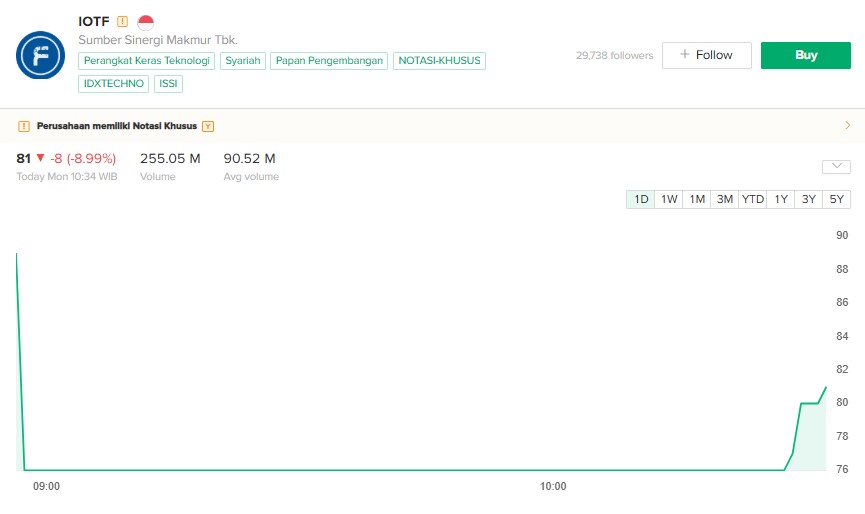Viewport: 865px width, 514px height.
Task: Click the IOTF ticker symbol heading
Action: (94, 22)
